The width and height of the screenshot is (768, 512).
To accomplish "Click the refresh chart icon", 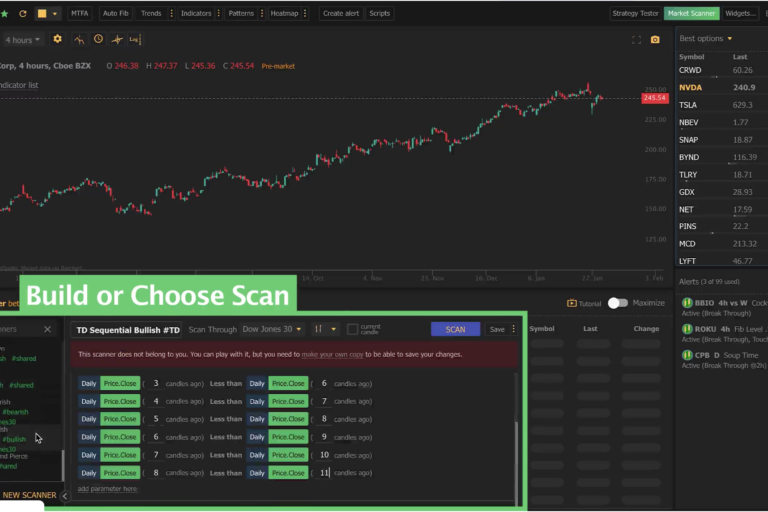I will click(23, 14).
